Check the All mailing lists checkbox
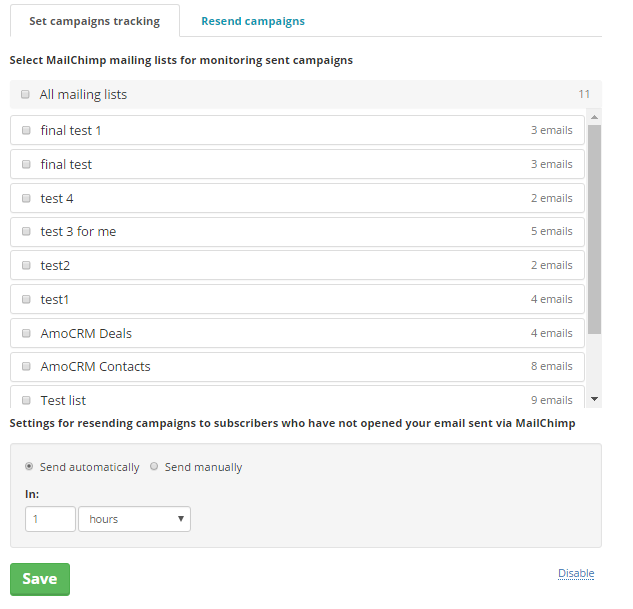This screenshot has height=609, width=633. point(25,95)
